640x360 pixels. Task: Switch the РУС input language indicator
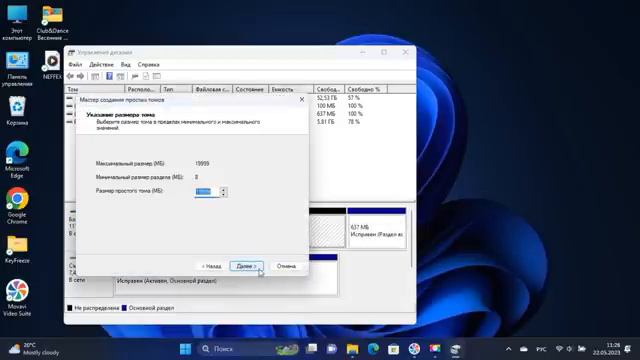point(541,349)
